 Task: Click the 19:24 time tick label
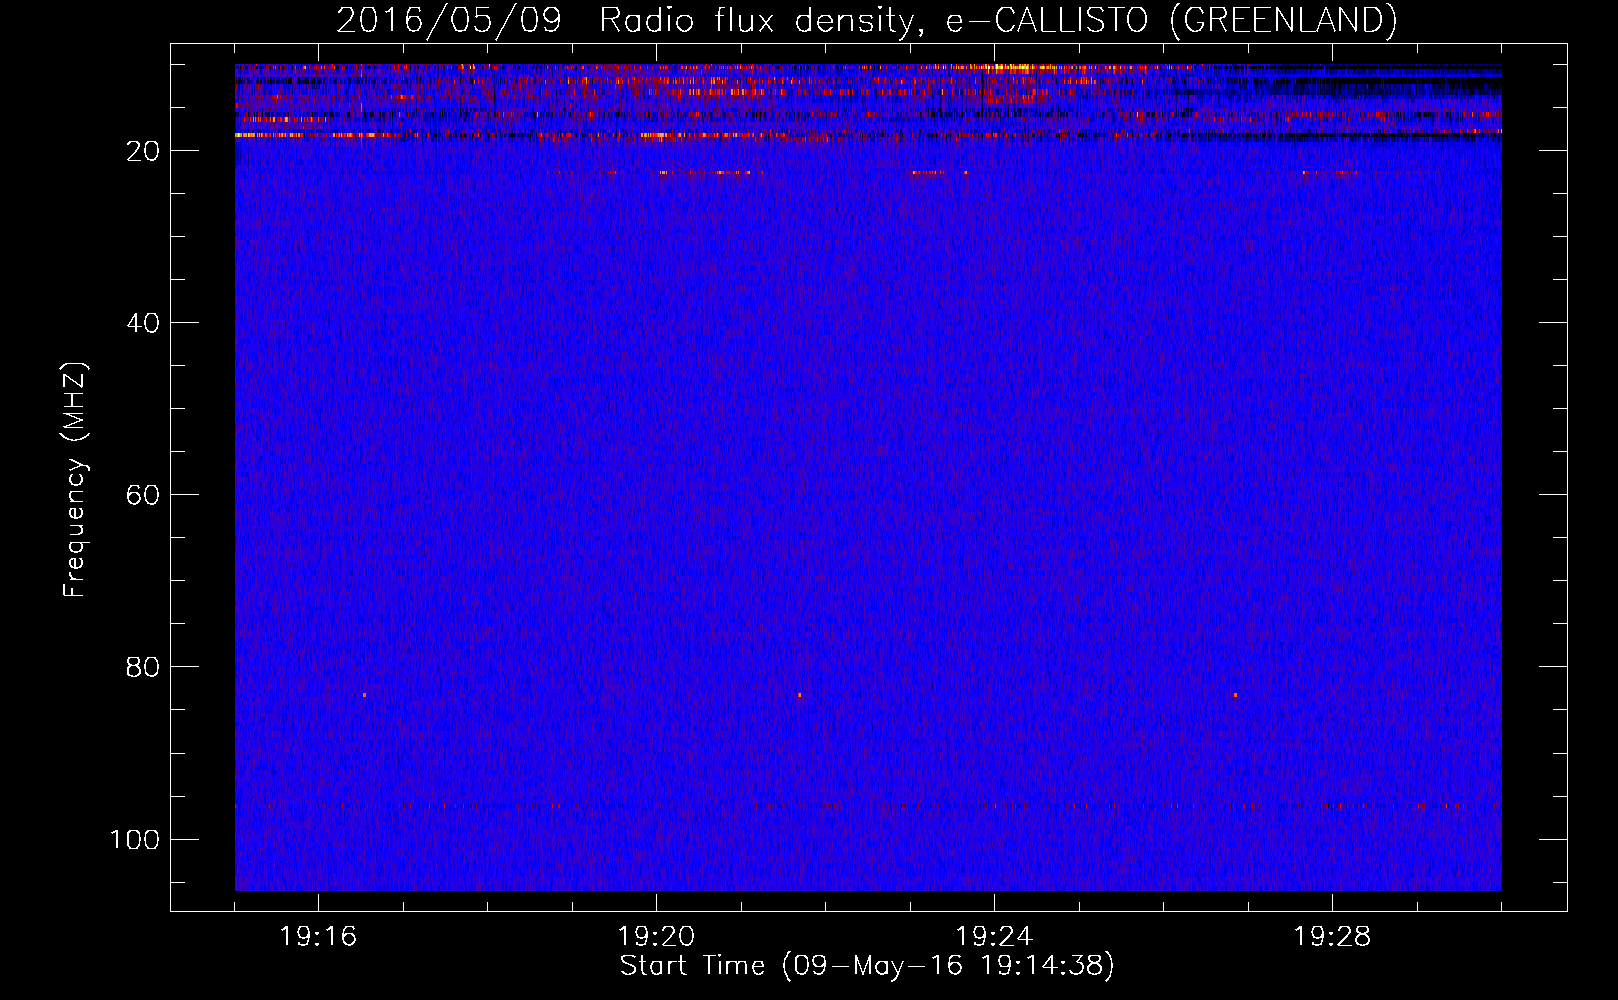coord(994,937)
